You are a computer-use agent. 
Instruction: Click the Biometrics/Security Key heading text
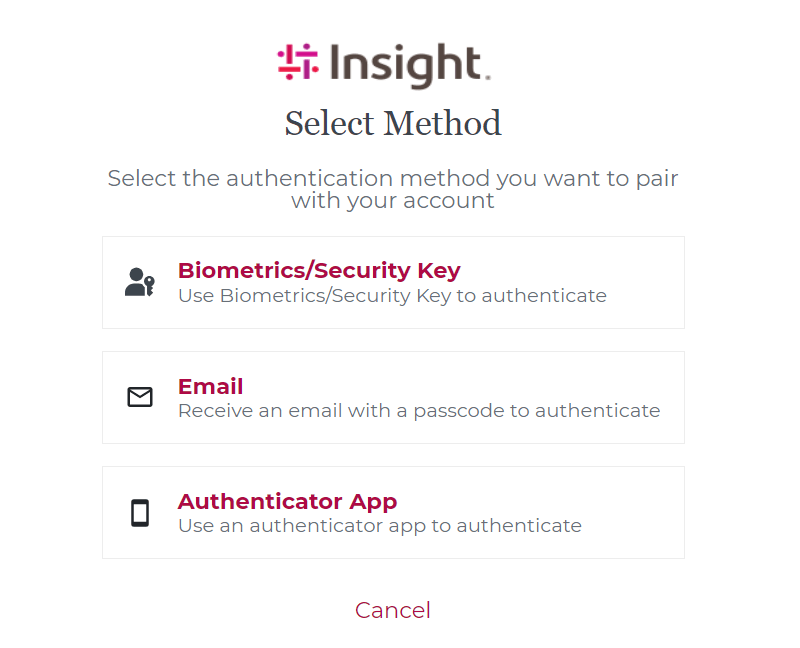point(318,270)
